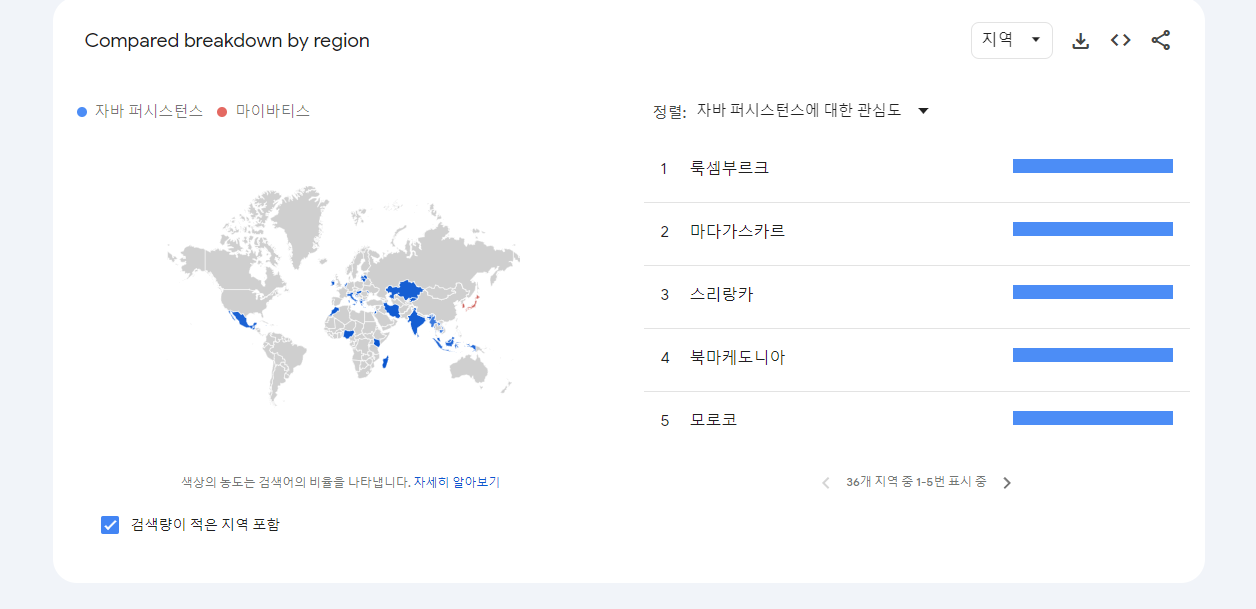The image size is (1256, 609).
Task: Open the 지역 dropdown
Action: pyautogui.click(x=1011, y=40)
